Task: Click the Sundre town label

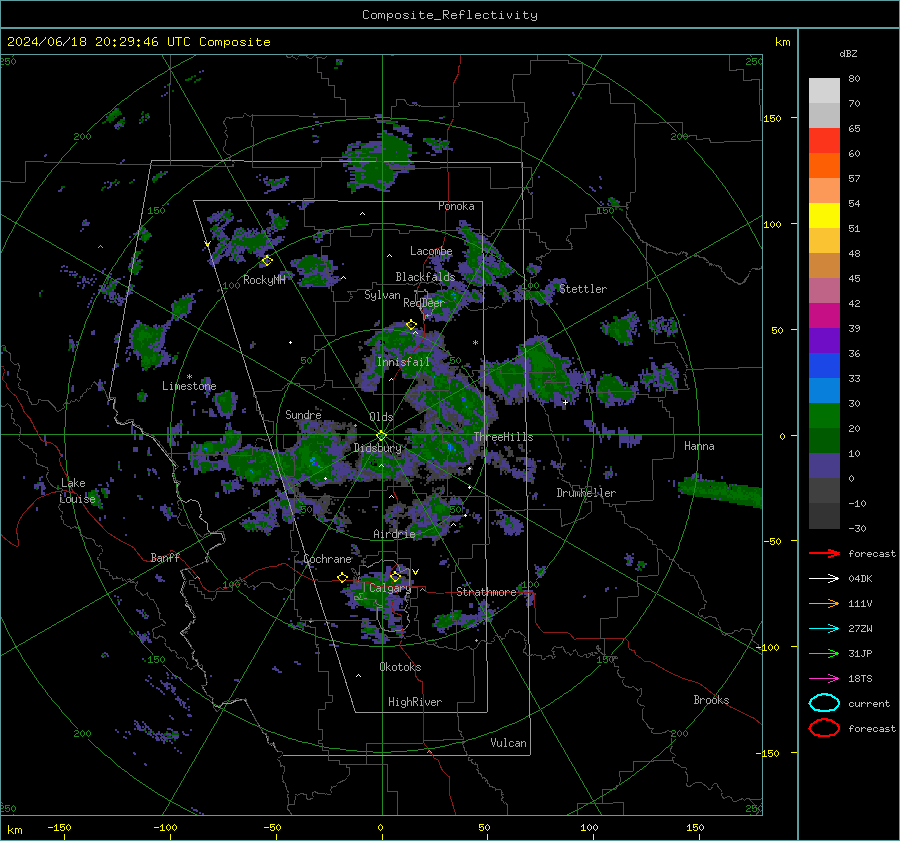Action: pyautogui.click(x=303, y=414)
